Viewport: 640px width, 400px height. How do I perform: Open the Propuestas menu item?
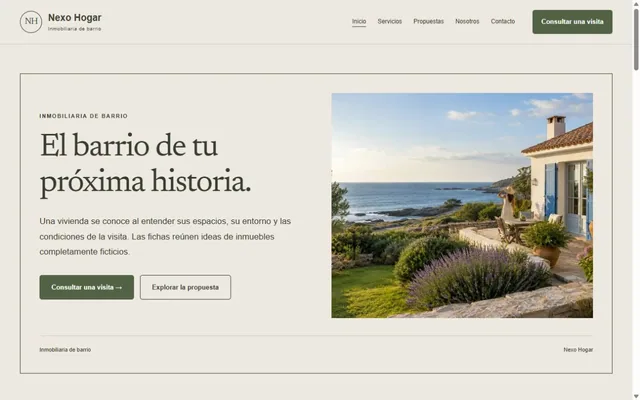pos(429,21)
